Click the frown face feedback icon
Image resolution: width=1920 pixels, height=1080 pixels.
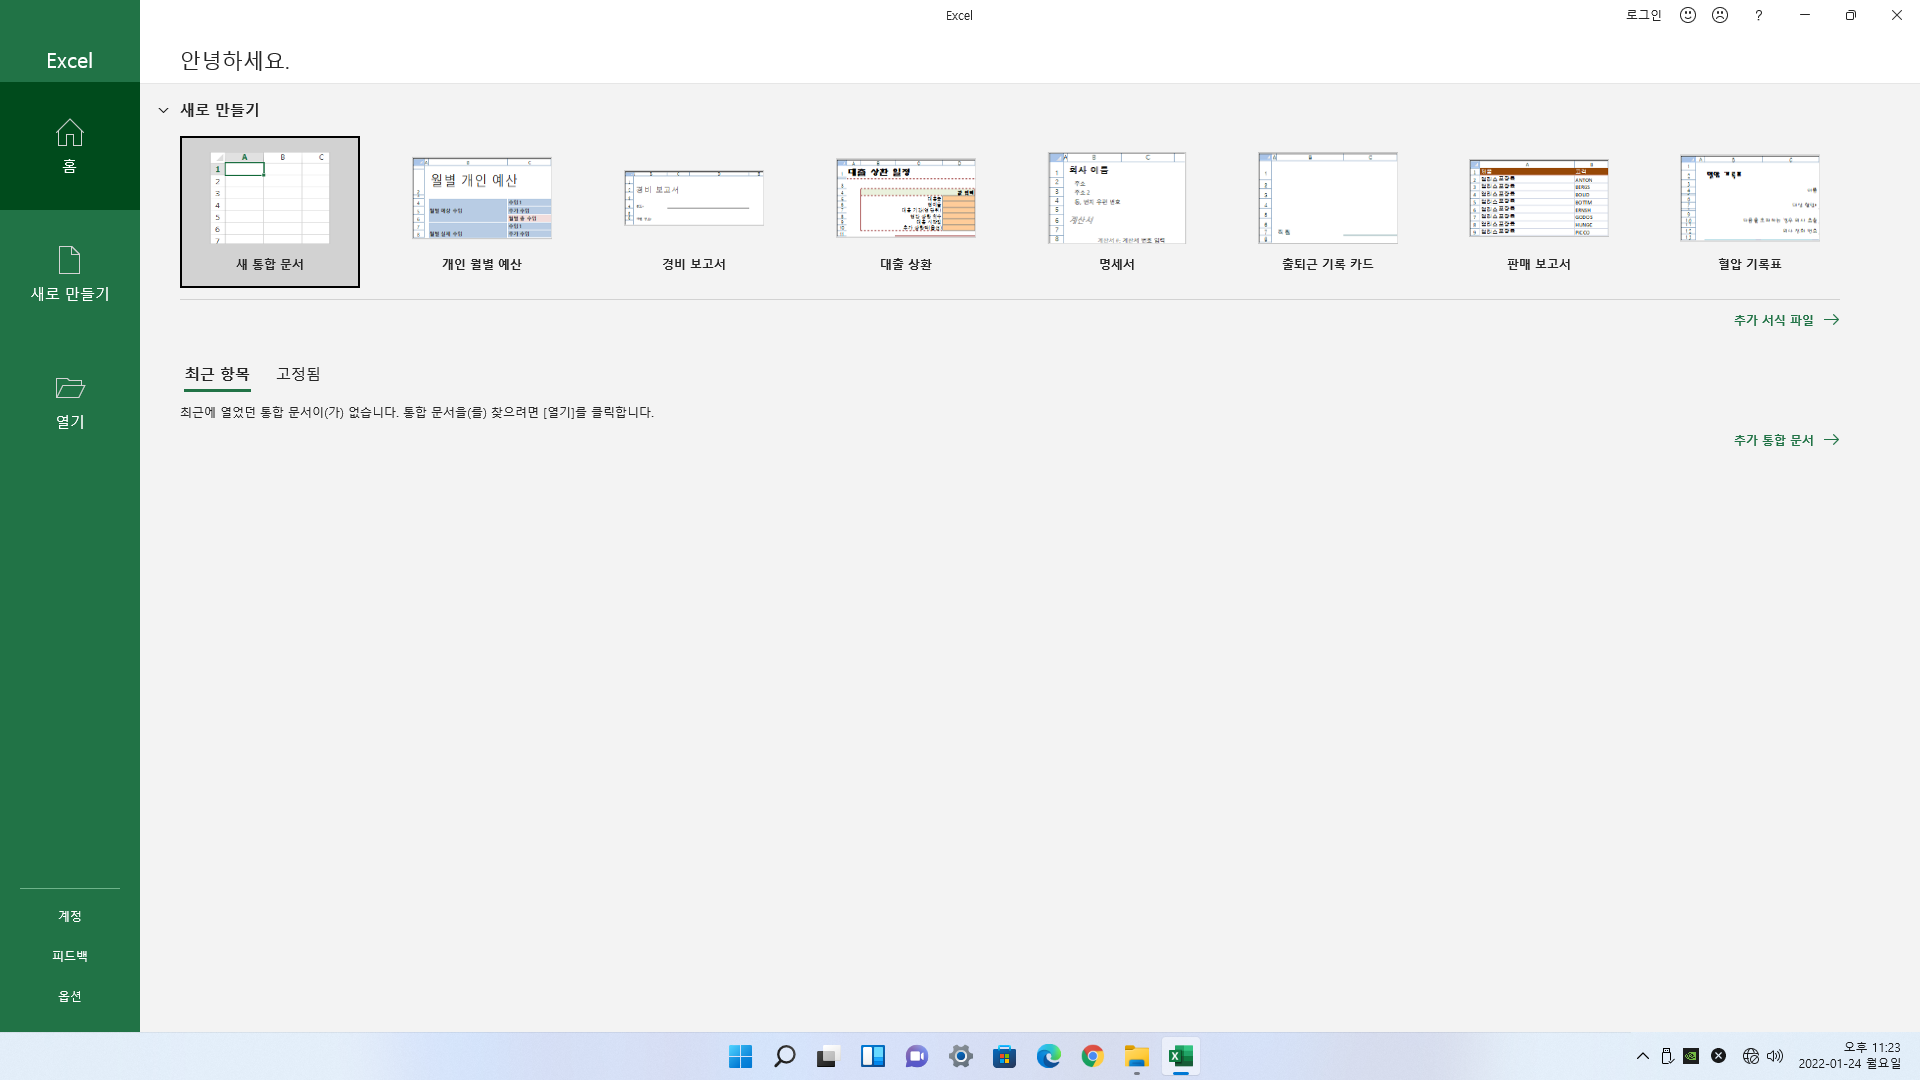[x=1720, y=15]
